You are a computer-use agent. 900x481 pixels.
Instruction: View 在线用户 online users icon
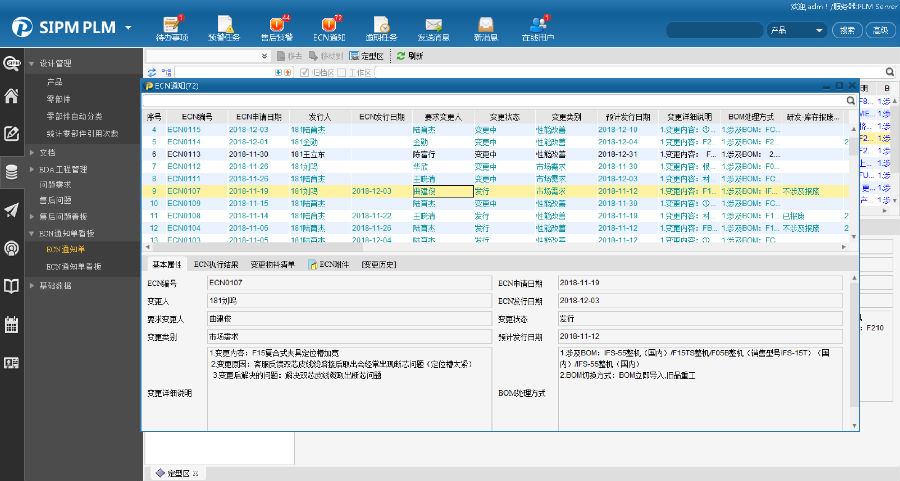(539, 25)
